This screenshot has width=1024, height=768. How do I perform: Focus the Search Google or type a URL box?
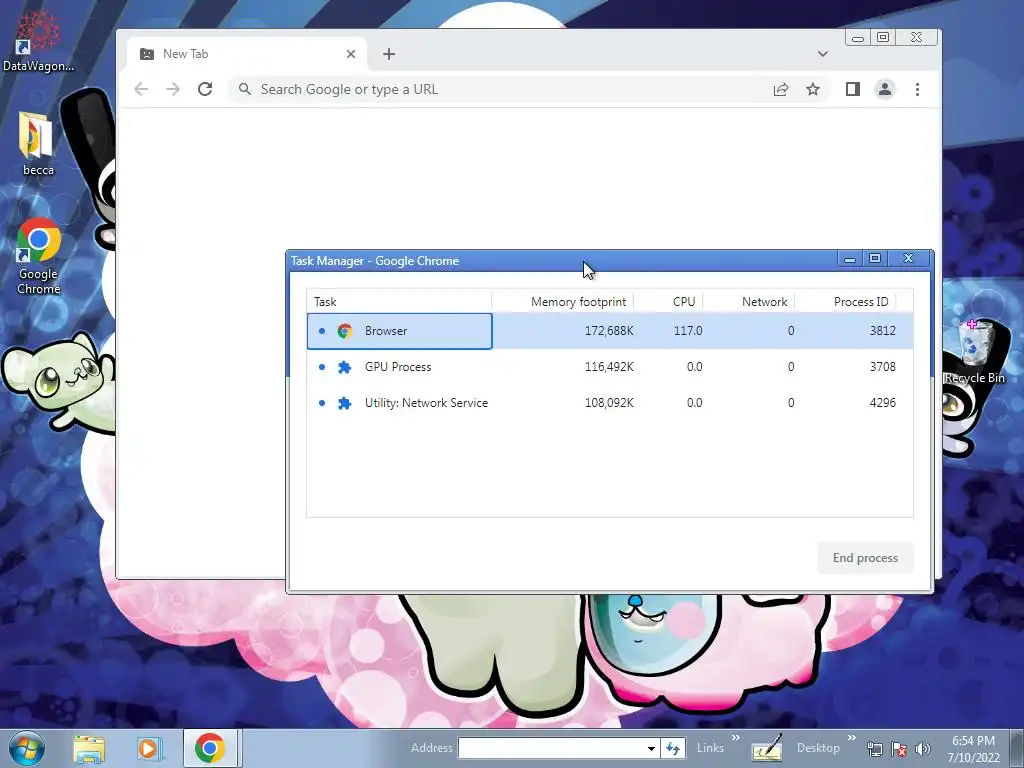496,89
